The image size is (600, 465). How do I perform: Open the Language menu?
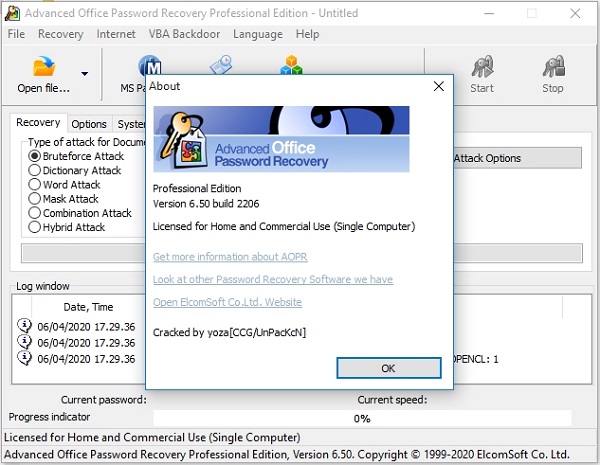pyautogui.click(x=257, y=34)
